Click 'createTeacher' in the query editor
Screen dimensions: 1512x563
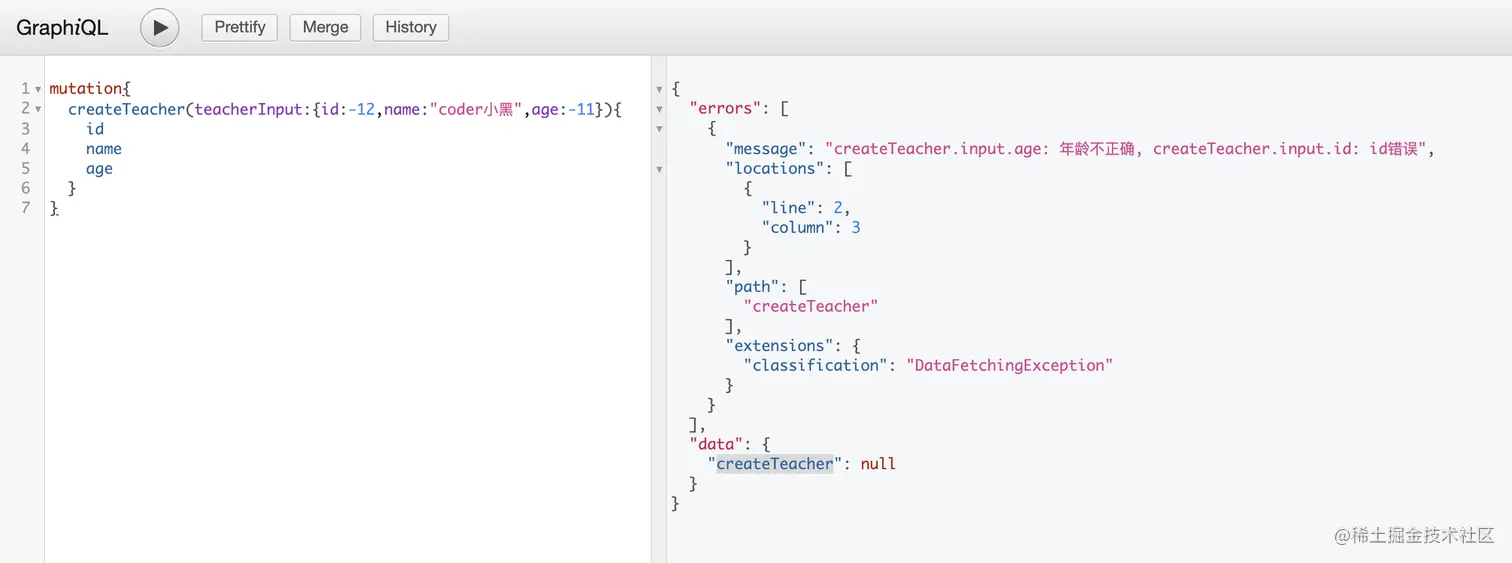[126, 109]
